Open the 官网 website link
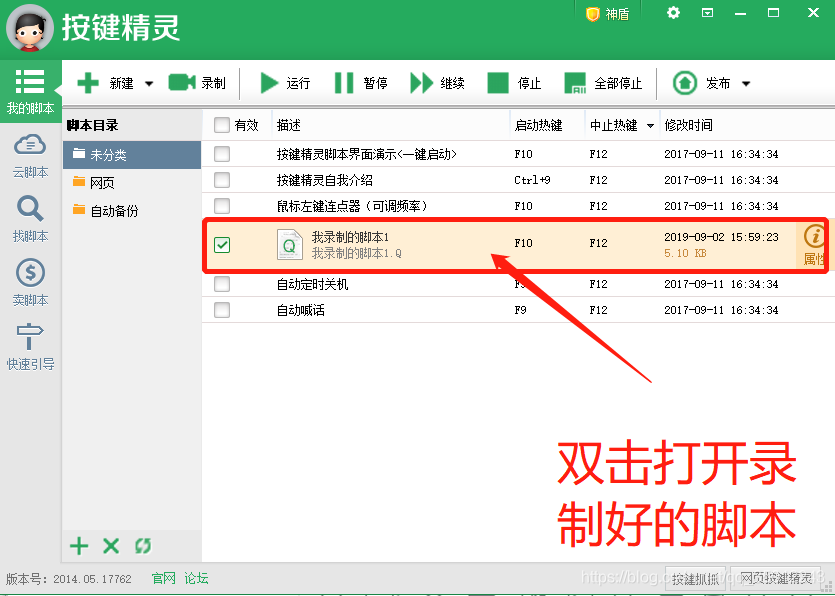Viewport: 835px width, 596px height. coord(163,577)
